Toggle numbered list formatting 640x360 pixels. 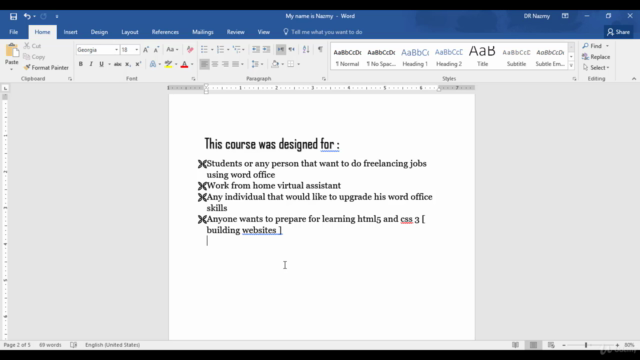[x=220, y=50]
